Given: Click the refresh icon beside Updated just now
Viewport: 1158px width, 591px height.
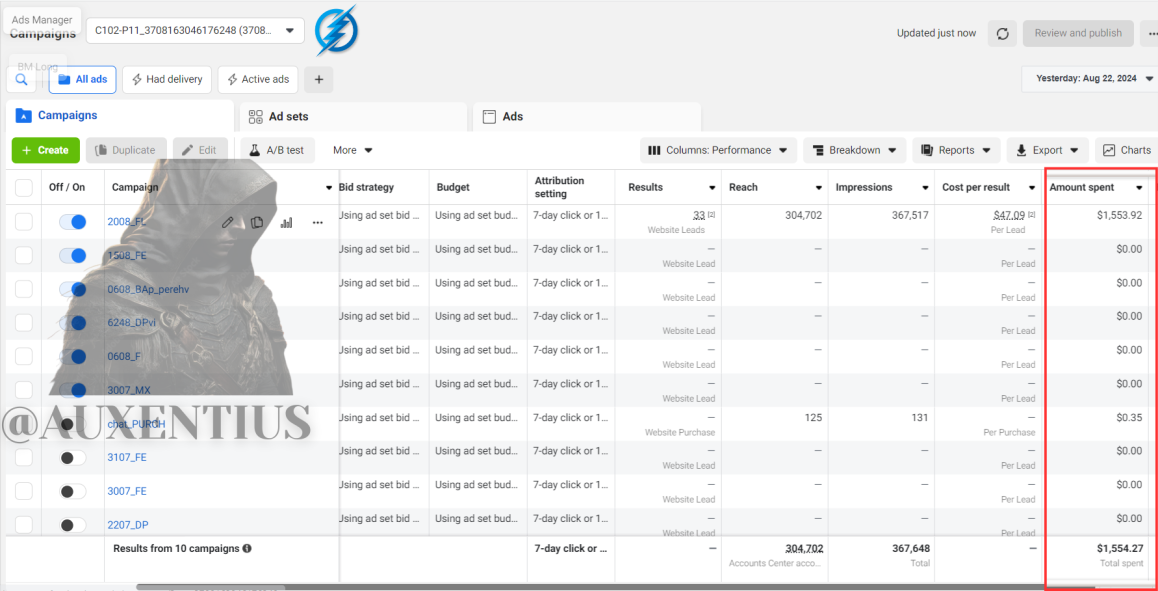Looking at the screenshot, I should click(1002, 33).
